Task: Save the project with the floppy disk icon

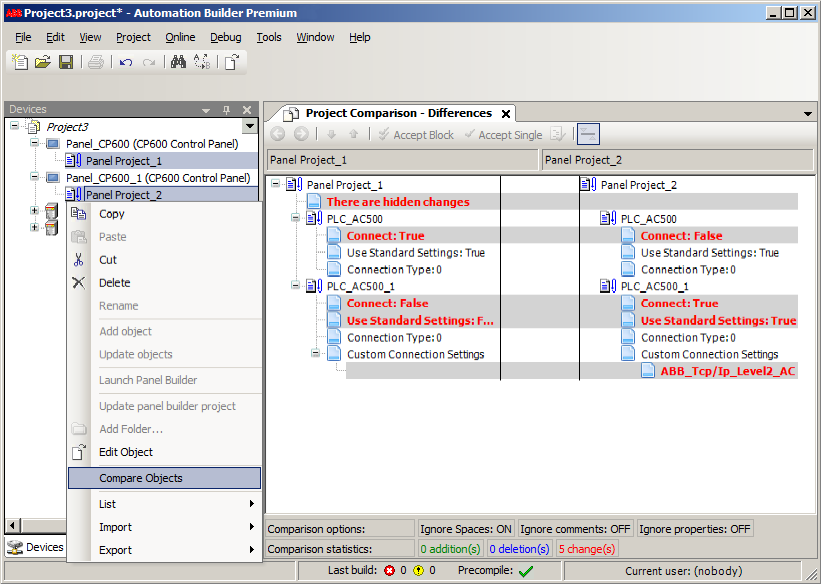Action: pyautogui.click(x=66, y=62)
